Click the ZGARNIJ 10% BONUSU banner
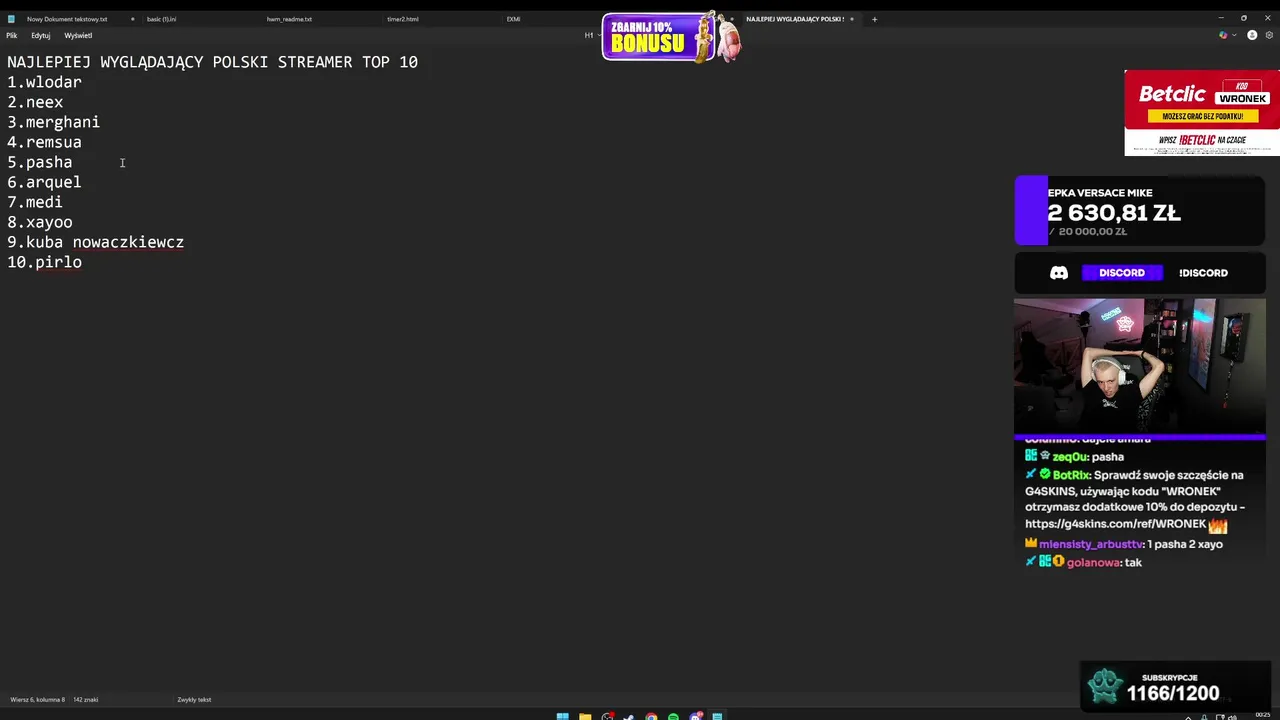 point(671,37)
